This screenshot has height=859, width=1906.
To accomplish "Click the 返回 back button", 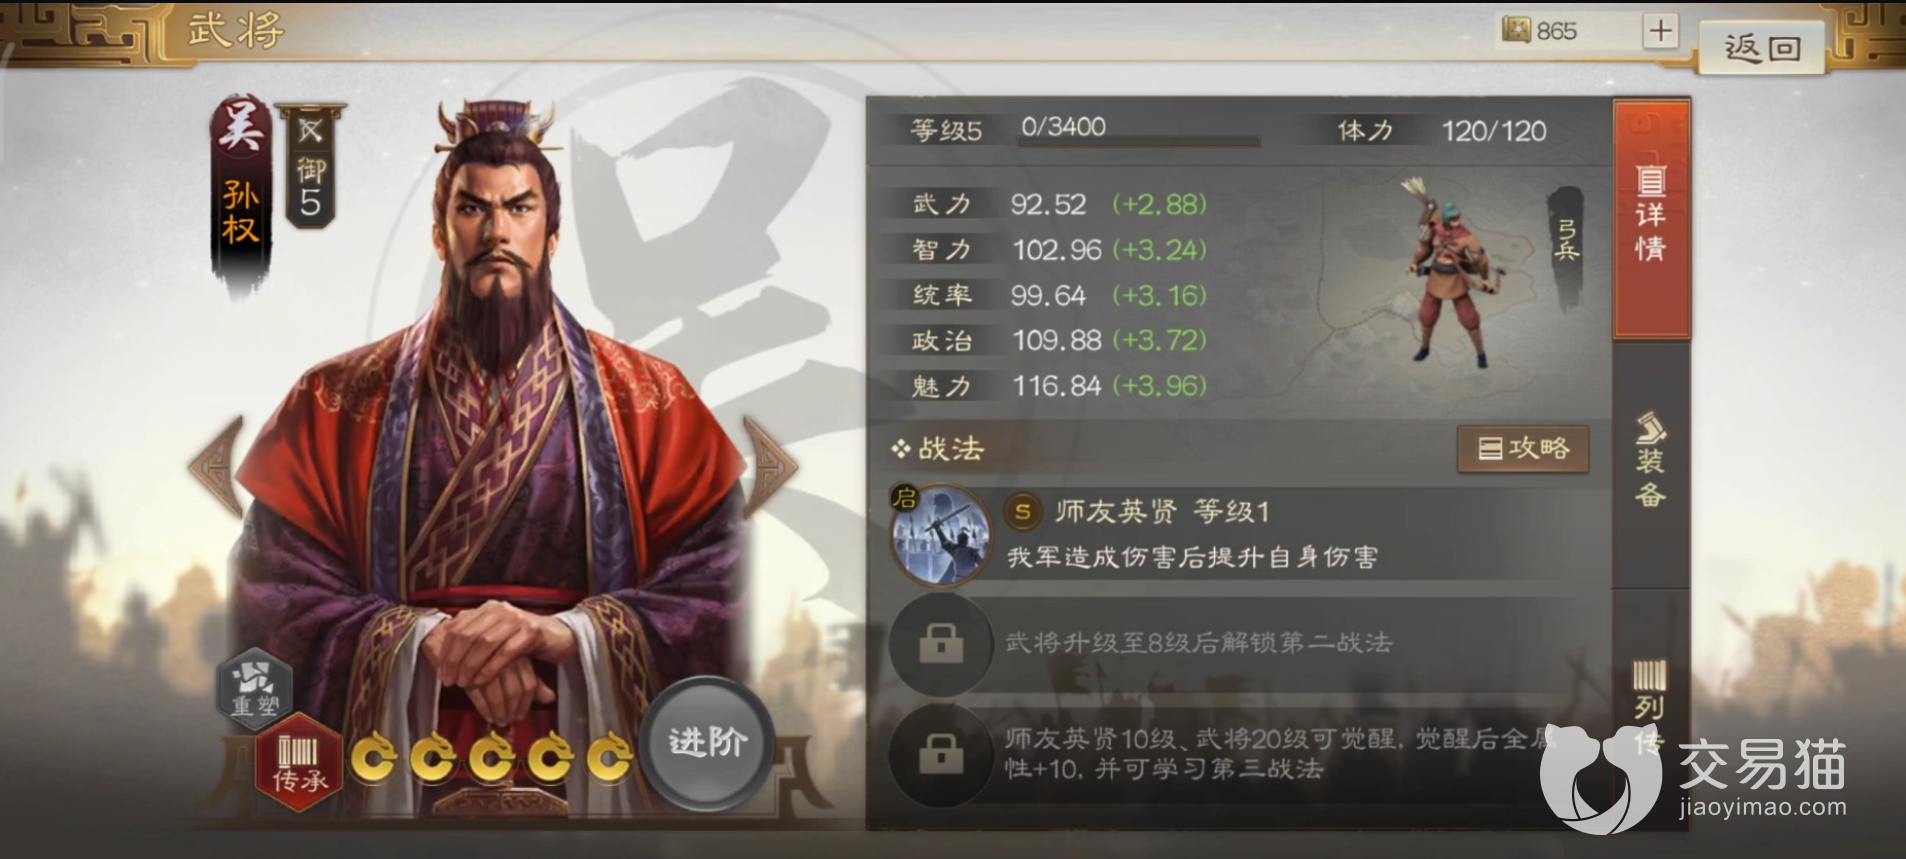I will [x=1762, y=47].
